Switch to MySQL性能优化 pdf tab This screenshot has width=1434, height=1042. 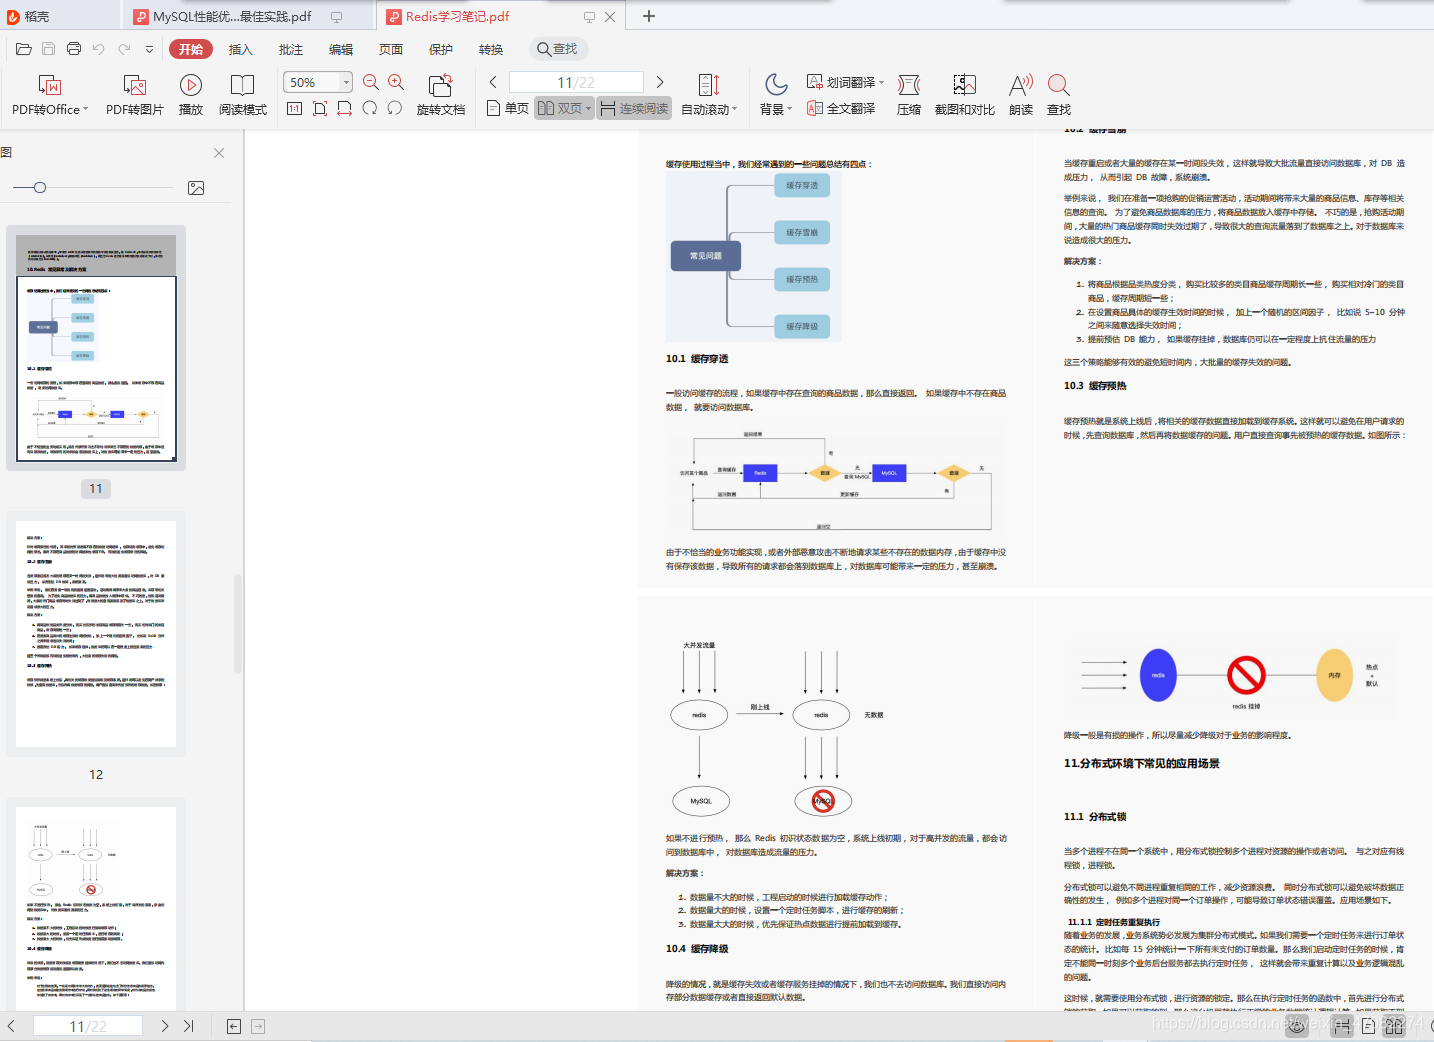pyautogui.click(x=232, y=16)
